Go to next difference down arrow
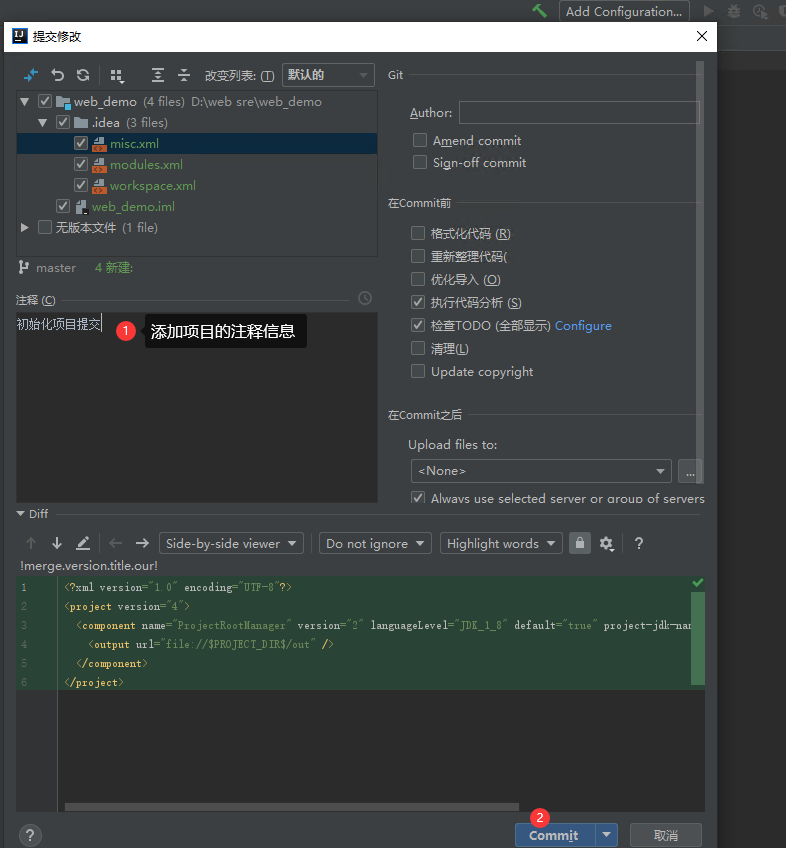The height and width of the screenshot is (848, 786). 57,543
